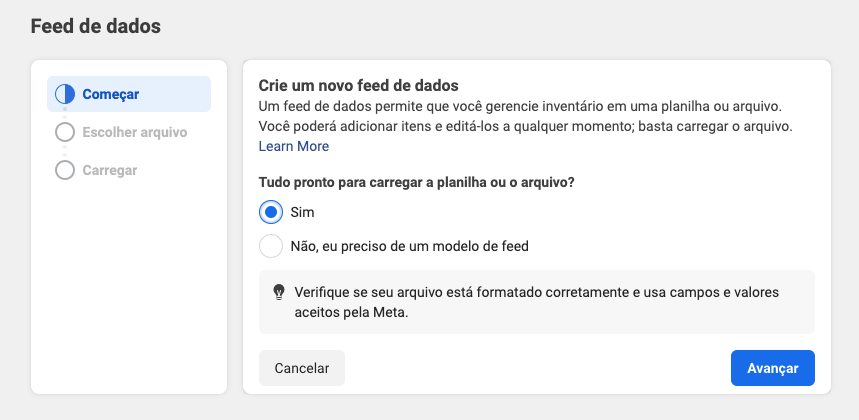The height and width of the screenshot is (420, 859).
Task: Select the Sim radio button
Action: pos(271,212)
